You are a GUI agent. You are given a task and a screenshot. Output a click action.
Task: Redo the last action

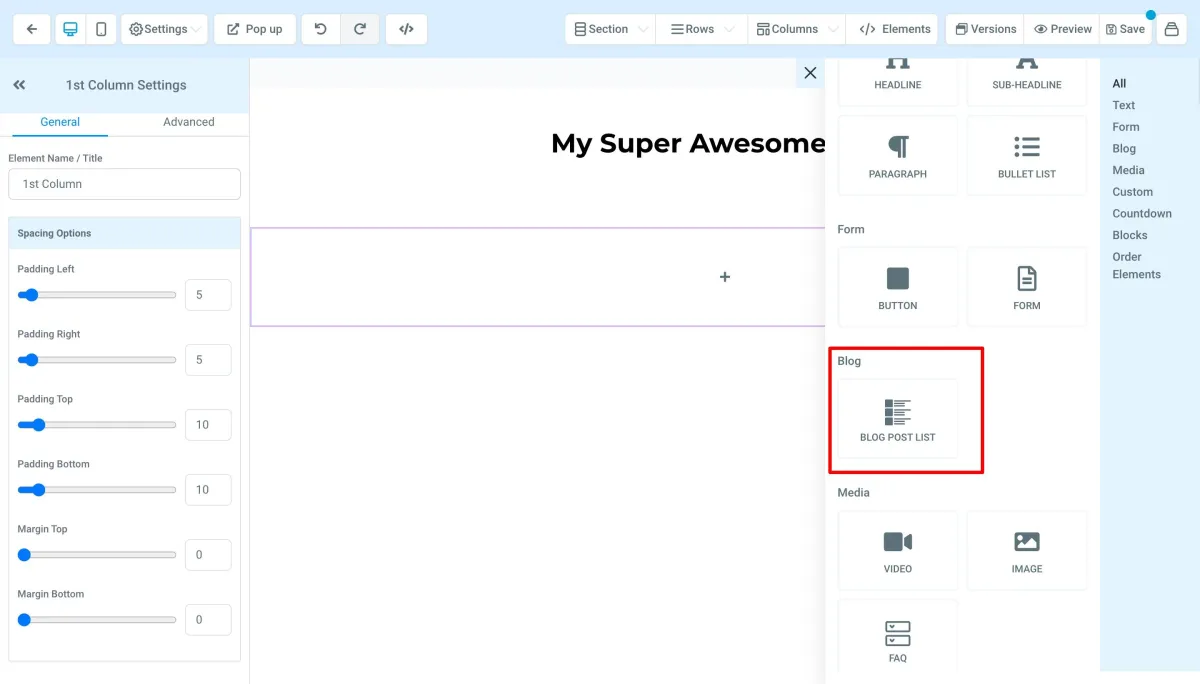(360, 29)
